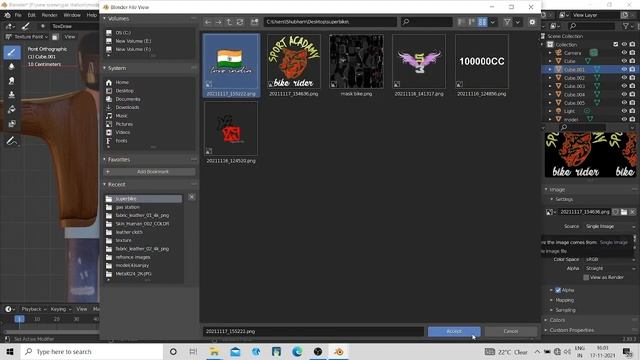
Task: Select the Smear tool in toolbar
Action: click(x=12, y=81)
